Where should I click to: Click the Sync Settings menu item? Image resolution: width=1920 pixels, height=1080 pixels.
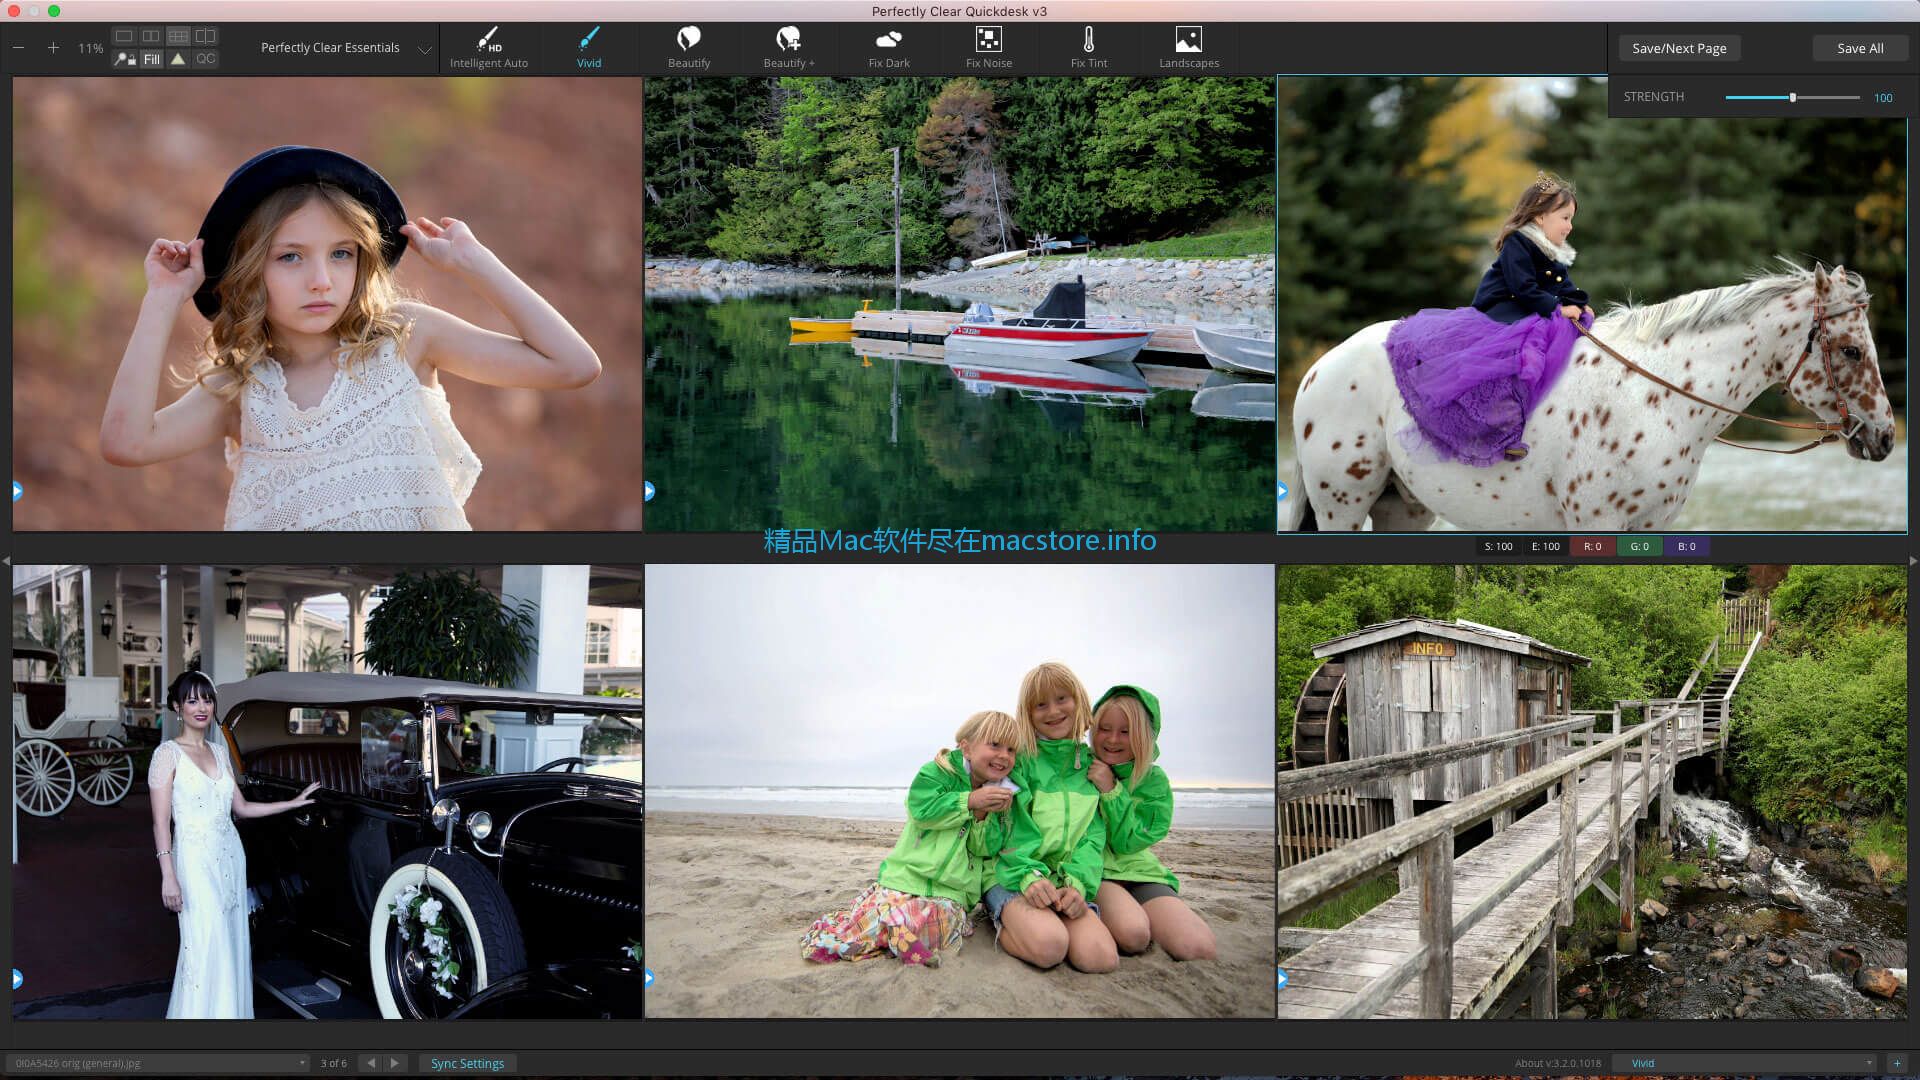(x=467, y=1062)
